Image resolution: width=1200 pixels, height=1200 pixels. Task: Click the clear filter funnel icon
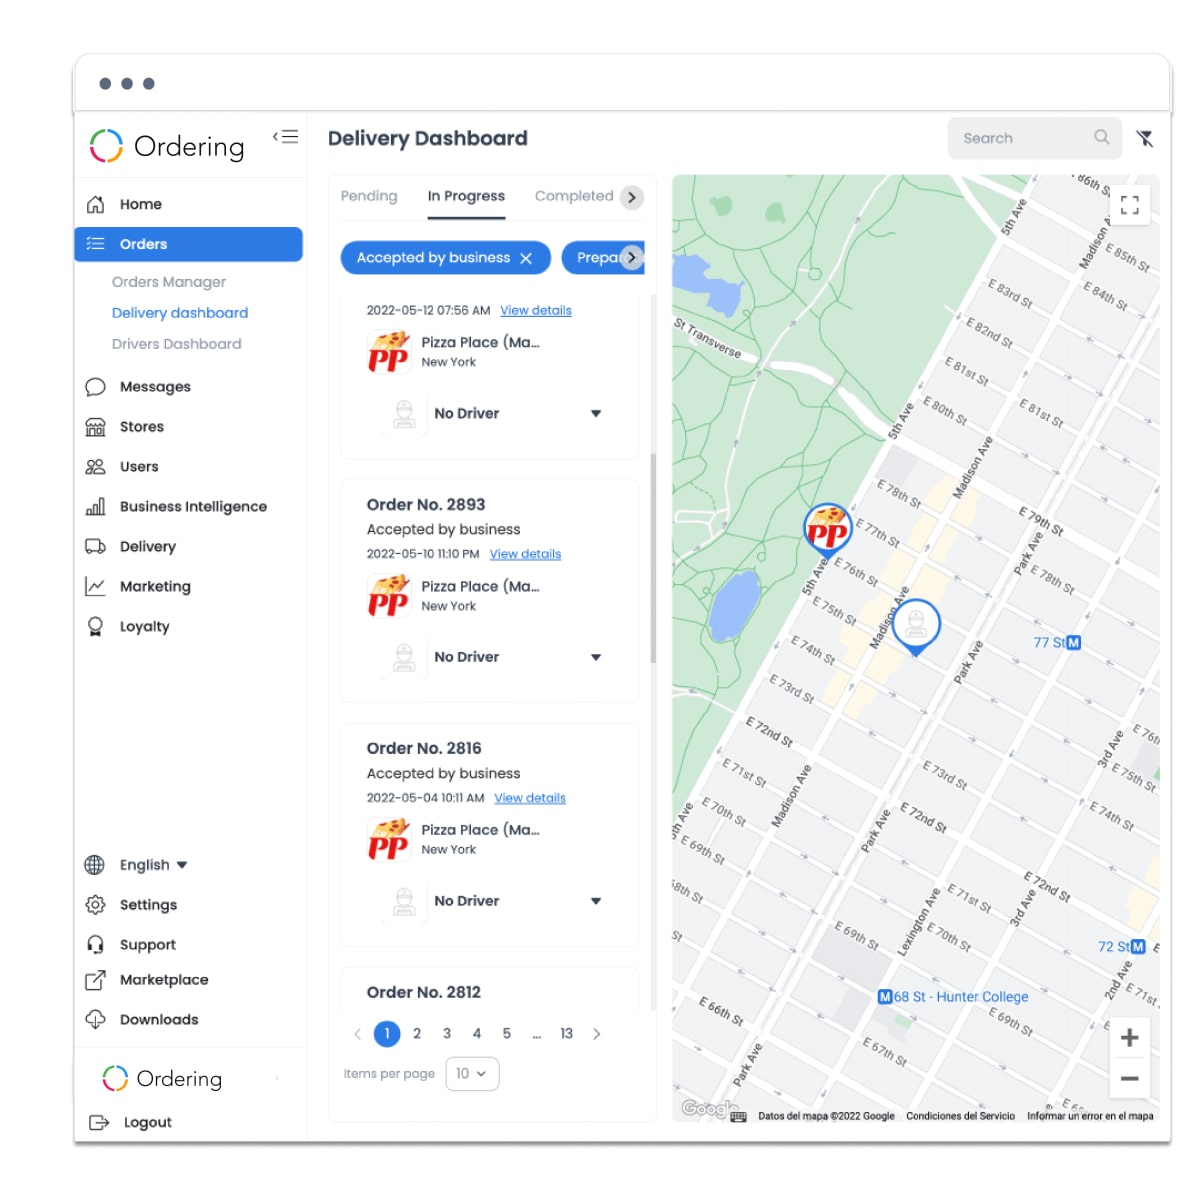click(1145, 138)
